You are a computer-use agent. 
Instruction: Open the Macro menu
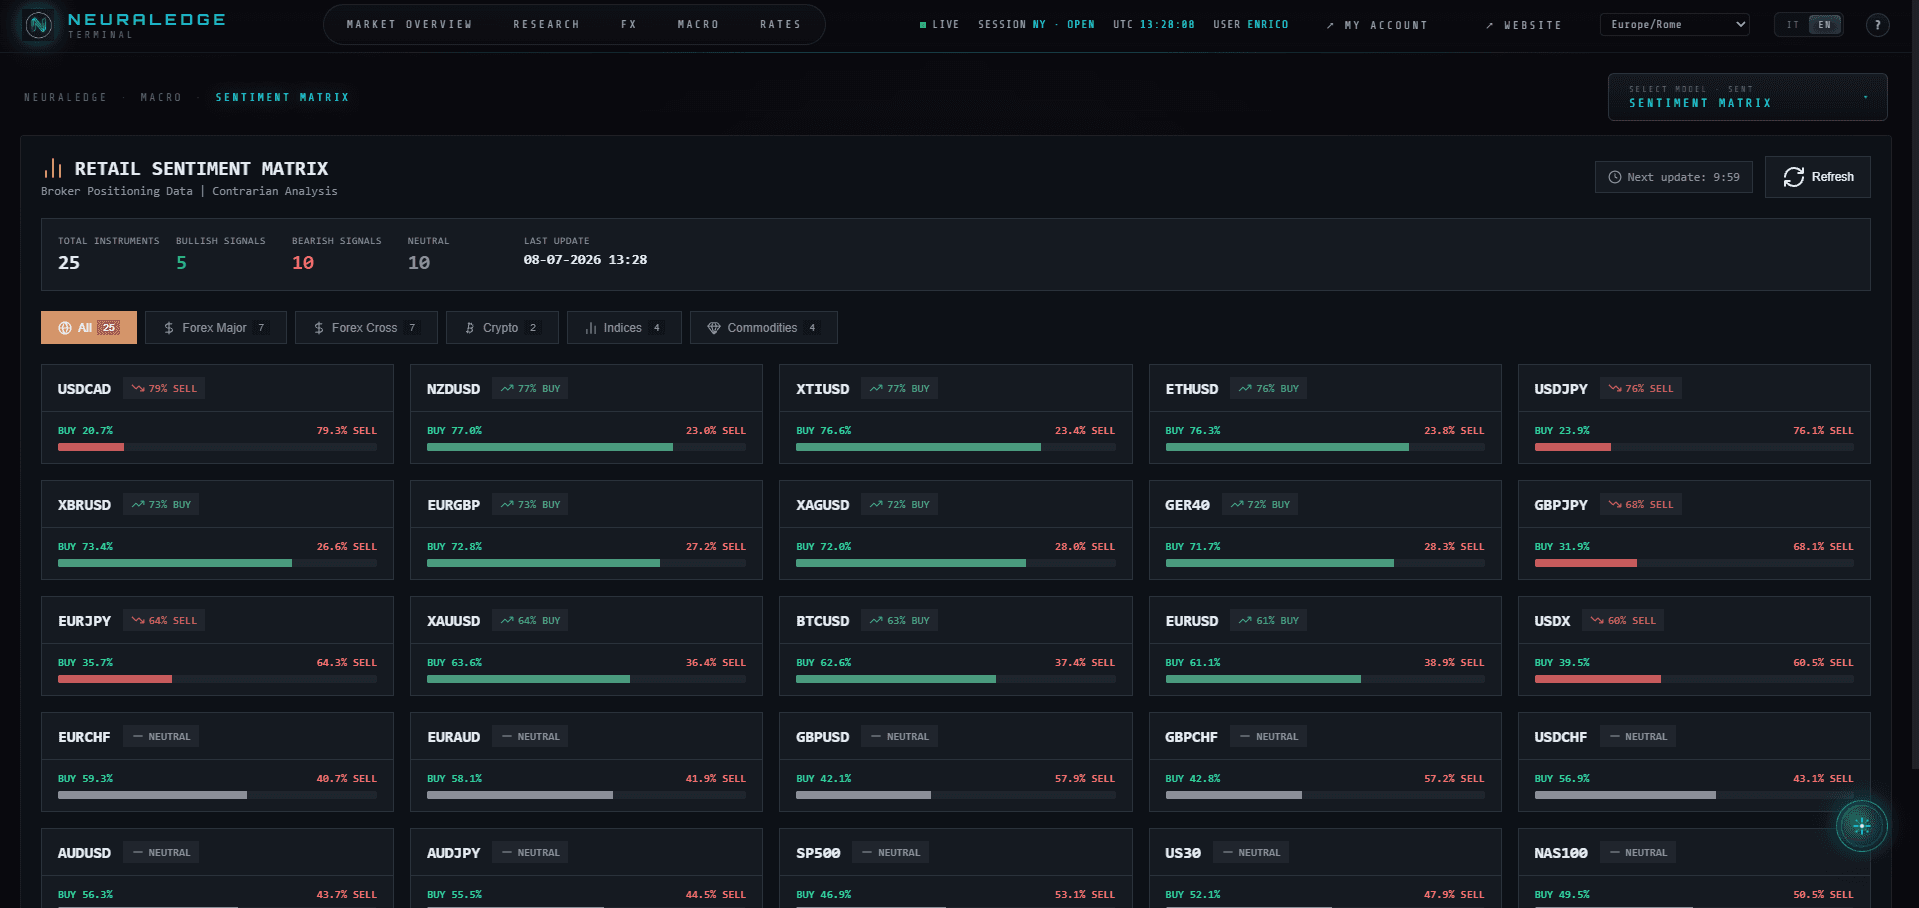pos(698,24)
